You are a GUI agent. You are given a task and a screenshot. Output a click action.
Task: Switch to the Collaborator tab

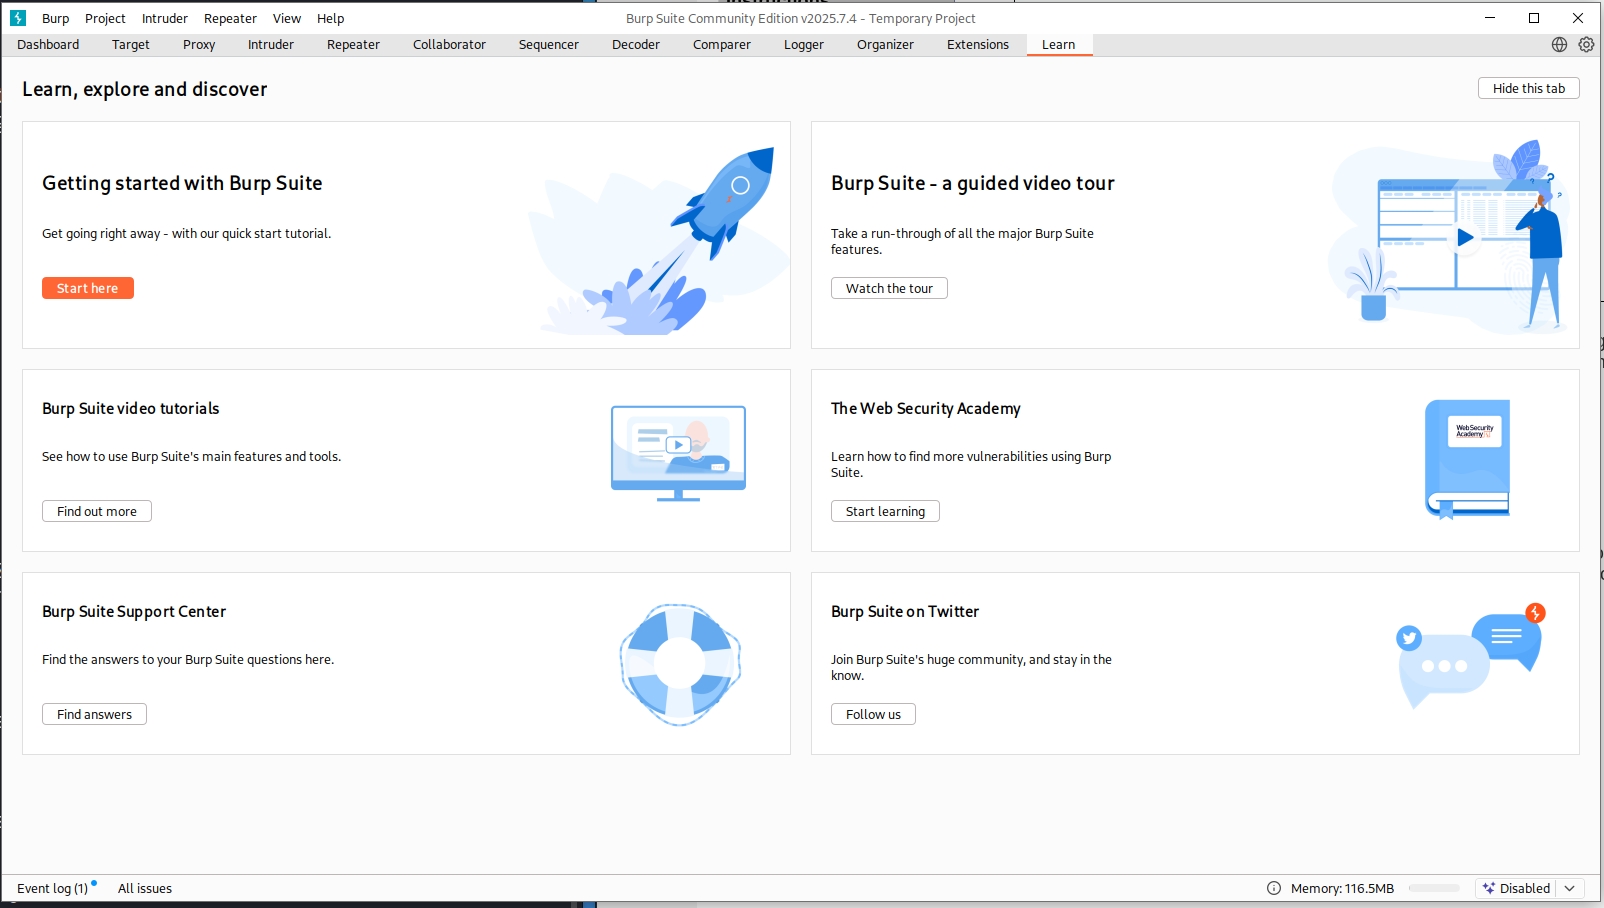point(449,44)
